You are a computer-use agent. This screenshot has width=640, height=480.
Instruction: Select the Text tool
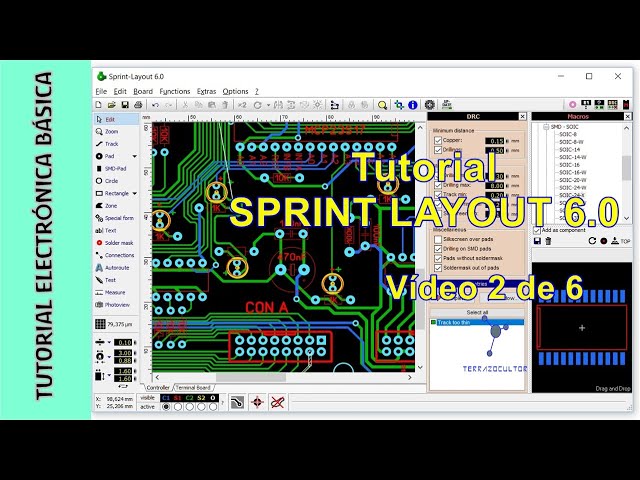click(116, 230)
